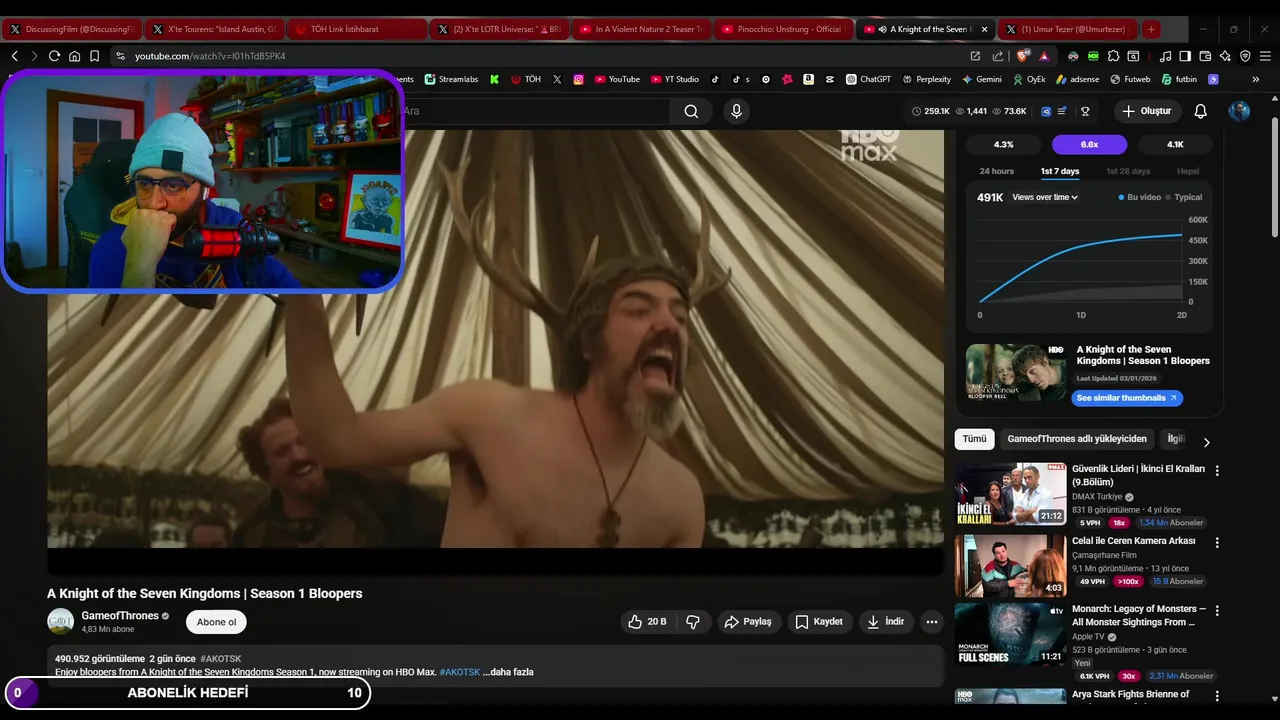1280x720 pixels.
Task: Switch to Umur Tezer X tab
Action: (1067, 29)
